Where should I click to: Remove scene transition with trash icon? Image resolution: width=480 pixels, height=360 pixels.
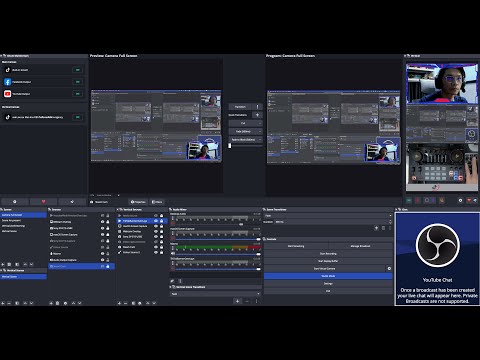tap(383, 228)
